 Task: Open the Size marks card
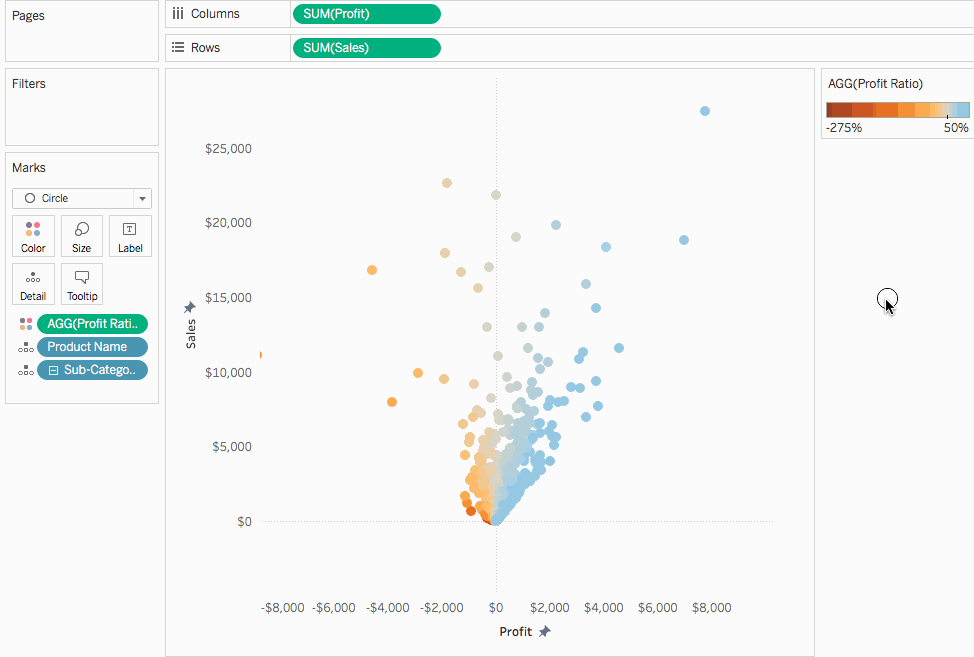click(81, 236)
